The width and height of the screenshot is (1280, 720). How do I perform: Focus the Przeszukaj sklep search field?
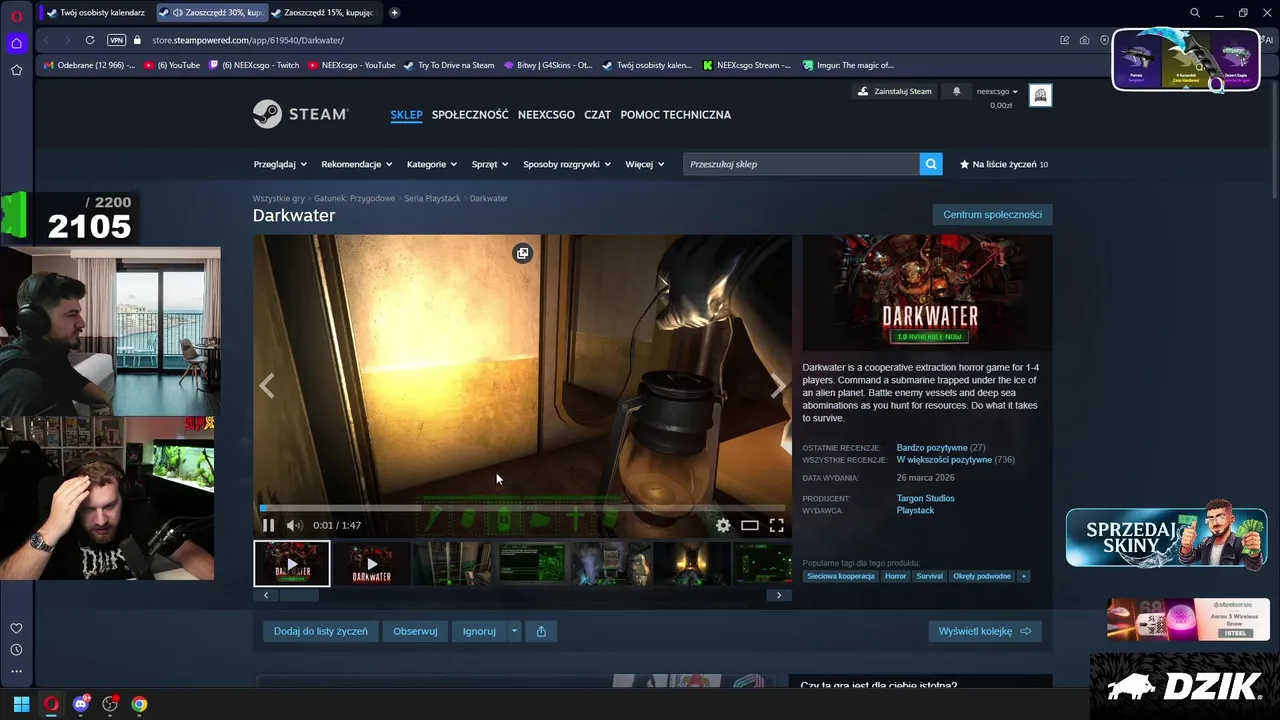coord(801,164)
